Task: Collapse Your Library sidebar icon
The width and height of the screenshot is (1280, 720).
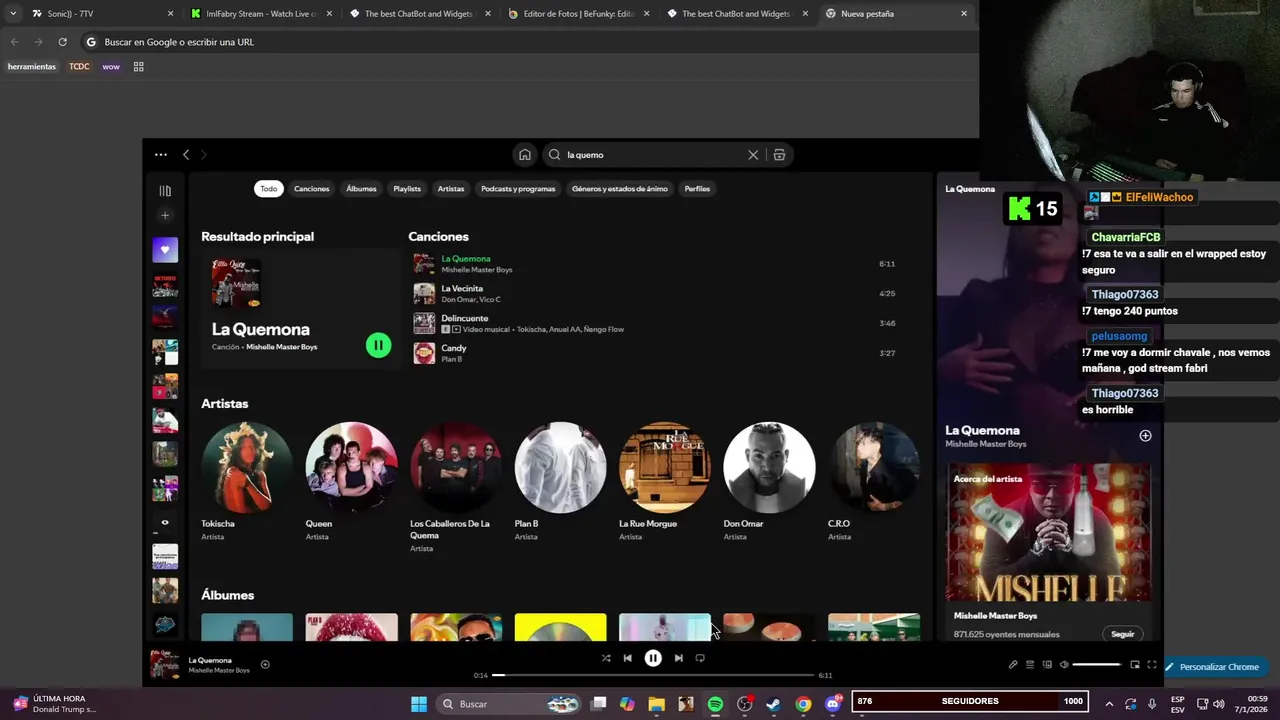Action: click(x=165, y=191)
